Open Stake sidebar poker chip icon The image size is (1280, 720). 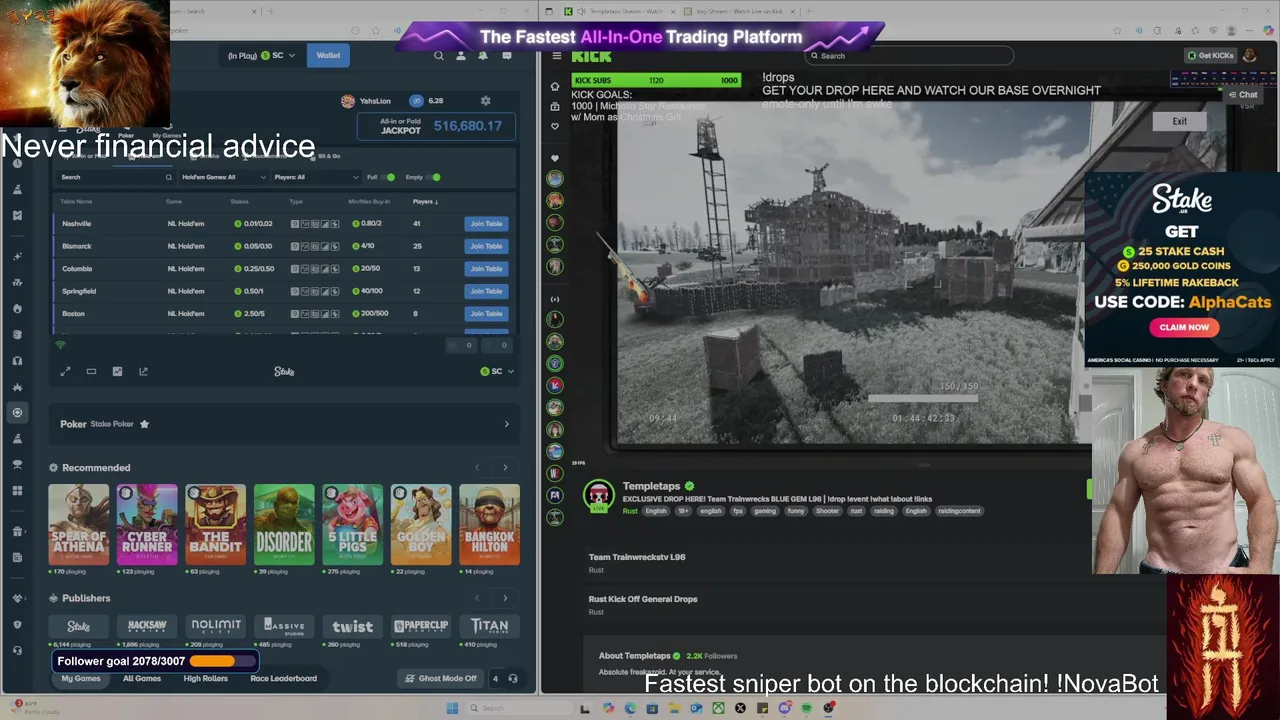(17, 412)
